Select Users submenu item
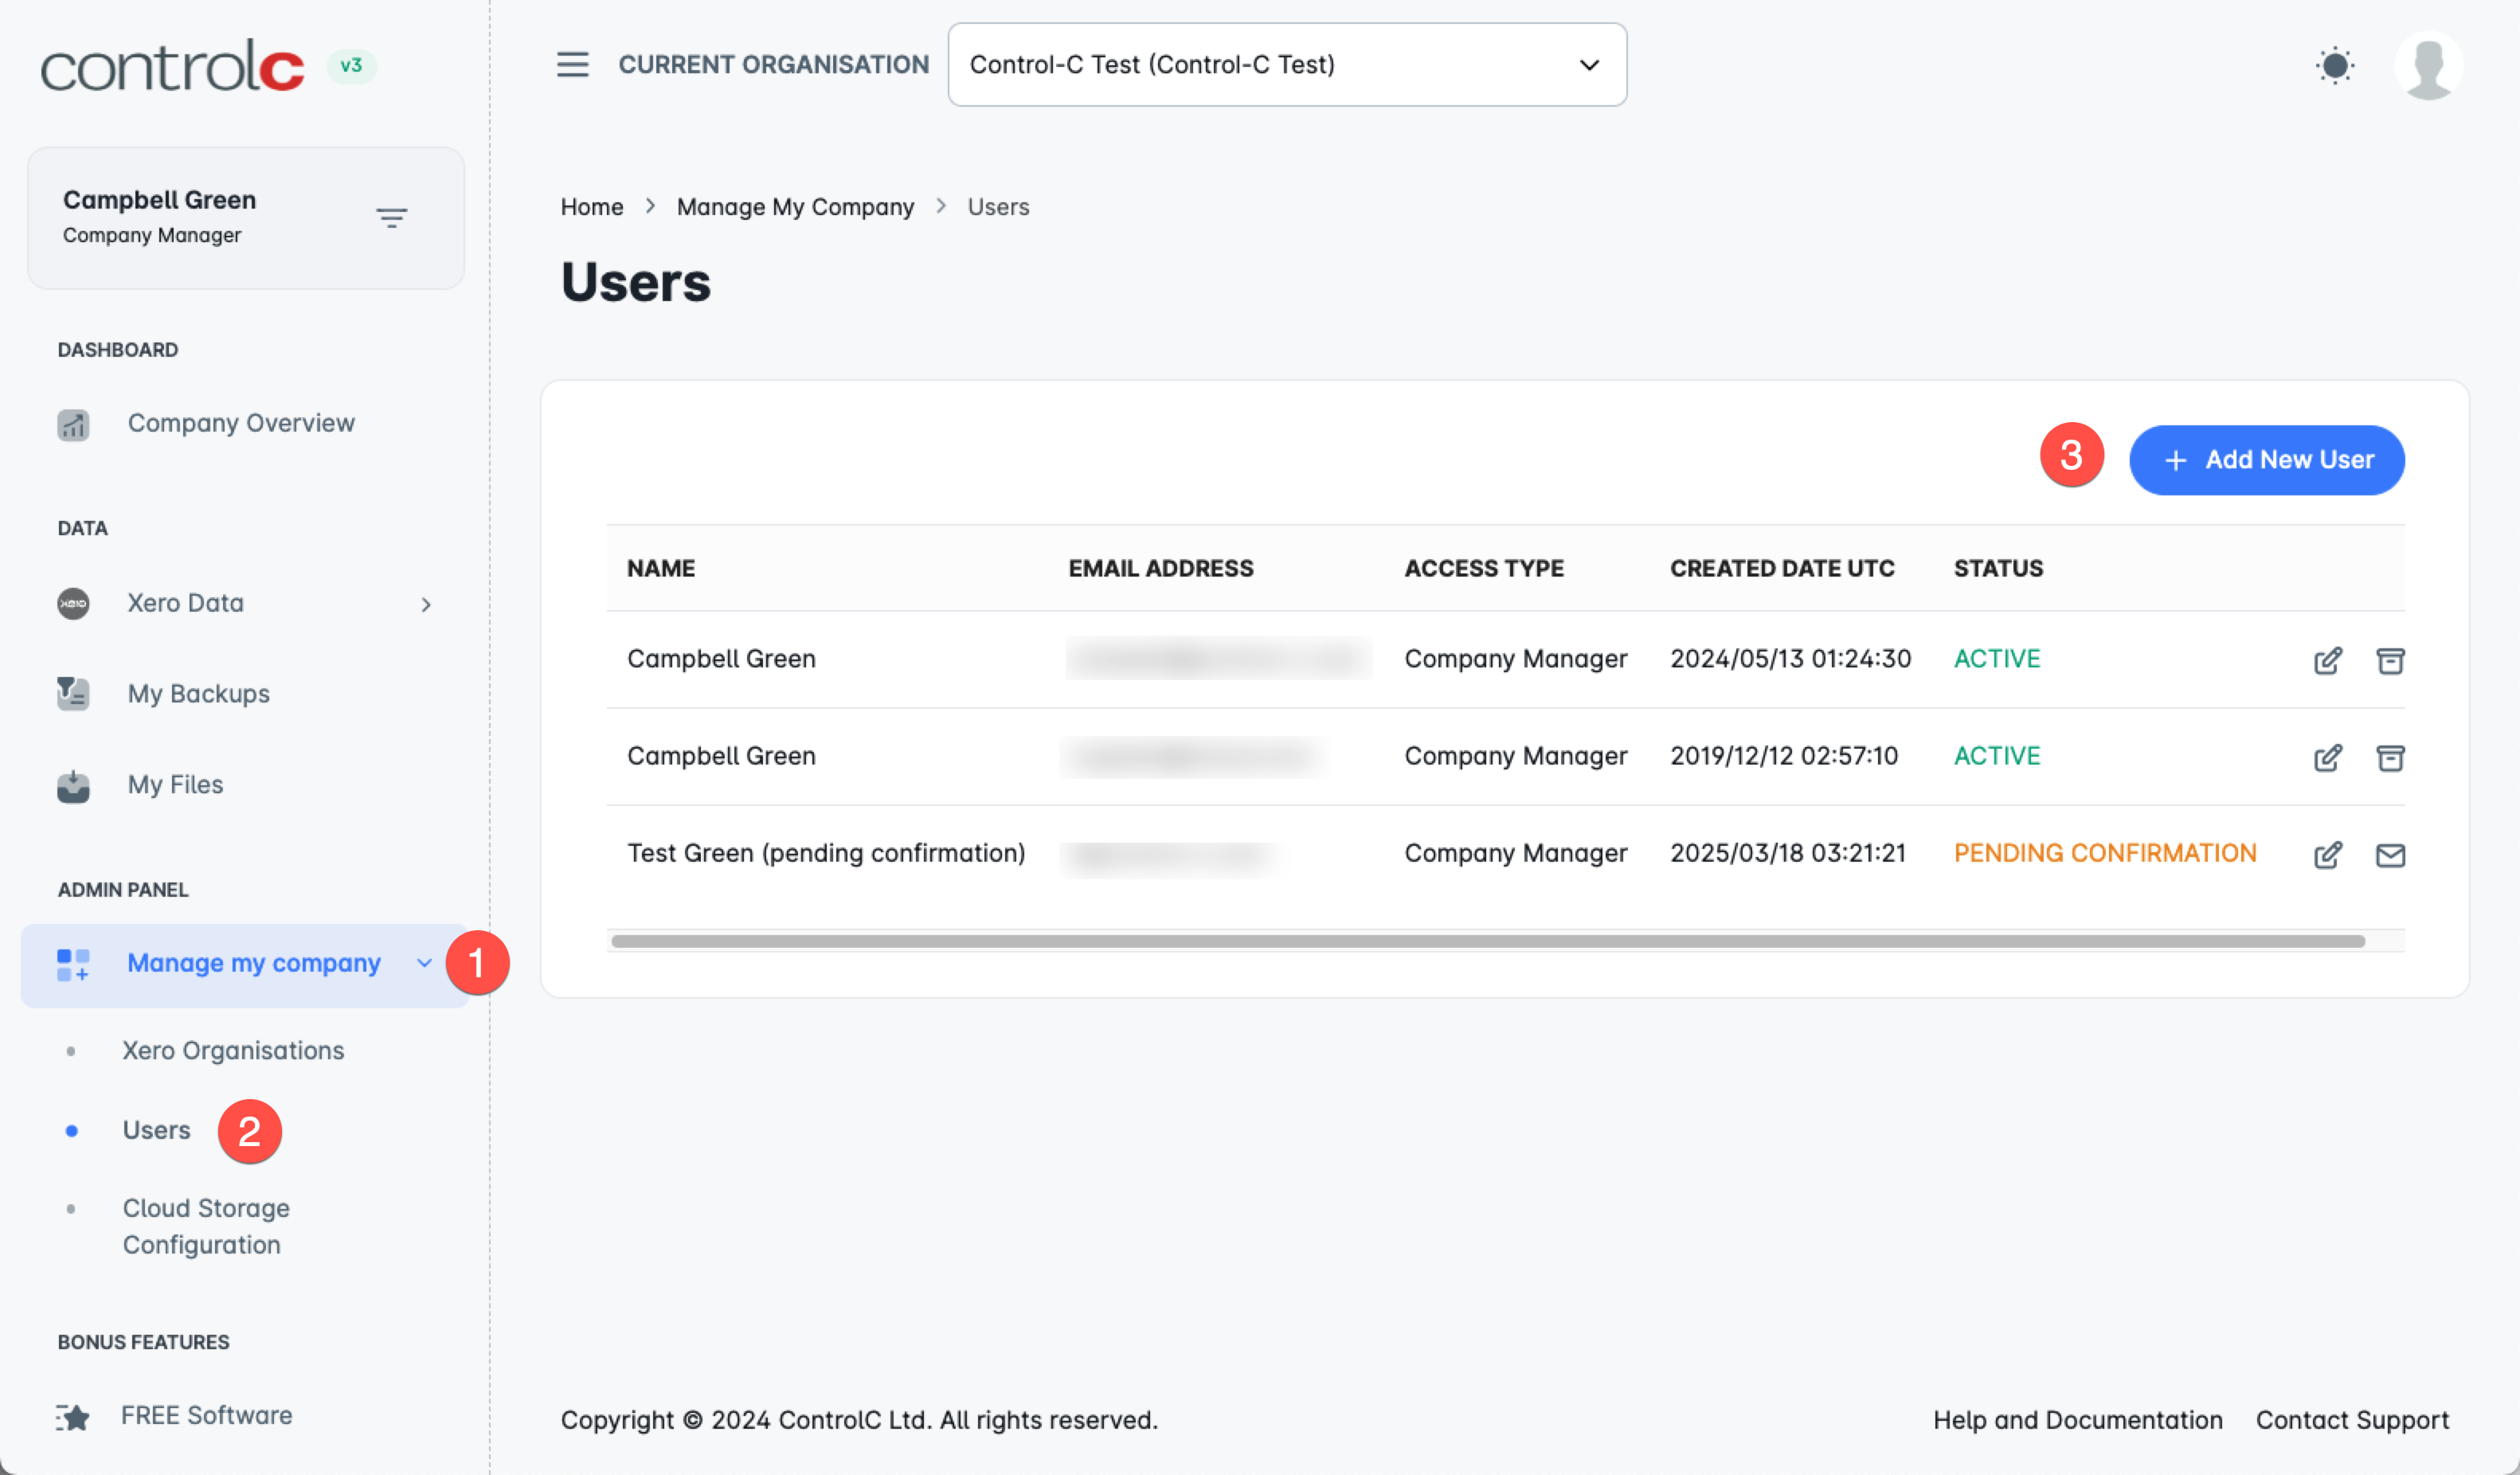This screenshot has height=1475, width=2520. (156, 1130)
